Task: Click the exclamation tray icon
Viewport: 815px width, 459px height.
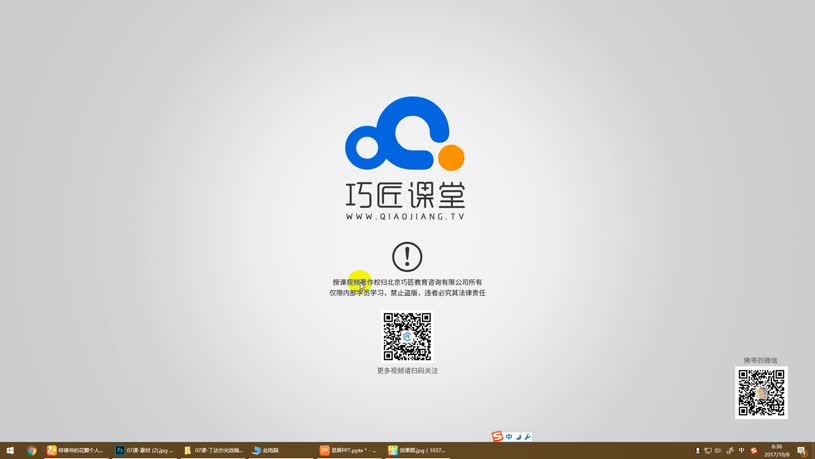Action: coord(698,451)
